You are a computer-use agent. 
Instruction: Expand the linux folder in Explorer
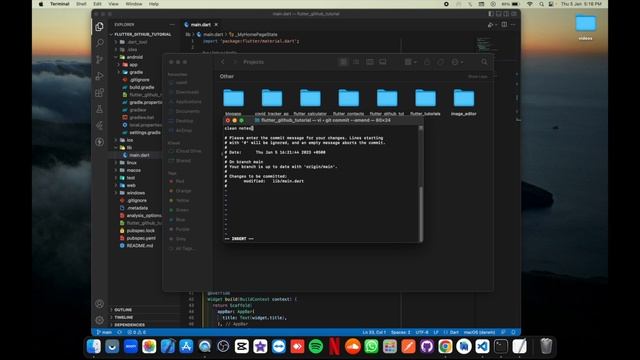coord(131,162)
